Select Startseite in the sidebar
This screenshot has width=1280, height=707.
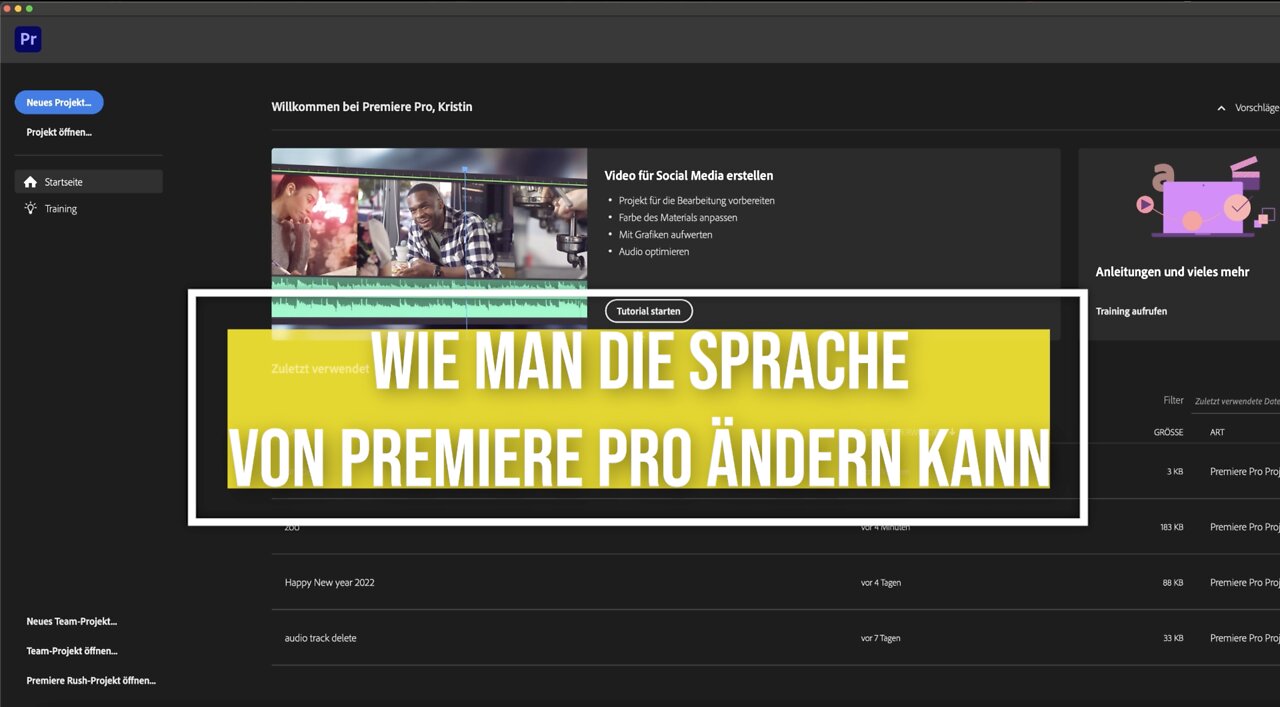point(88,182)
